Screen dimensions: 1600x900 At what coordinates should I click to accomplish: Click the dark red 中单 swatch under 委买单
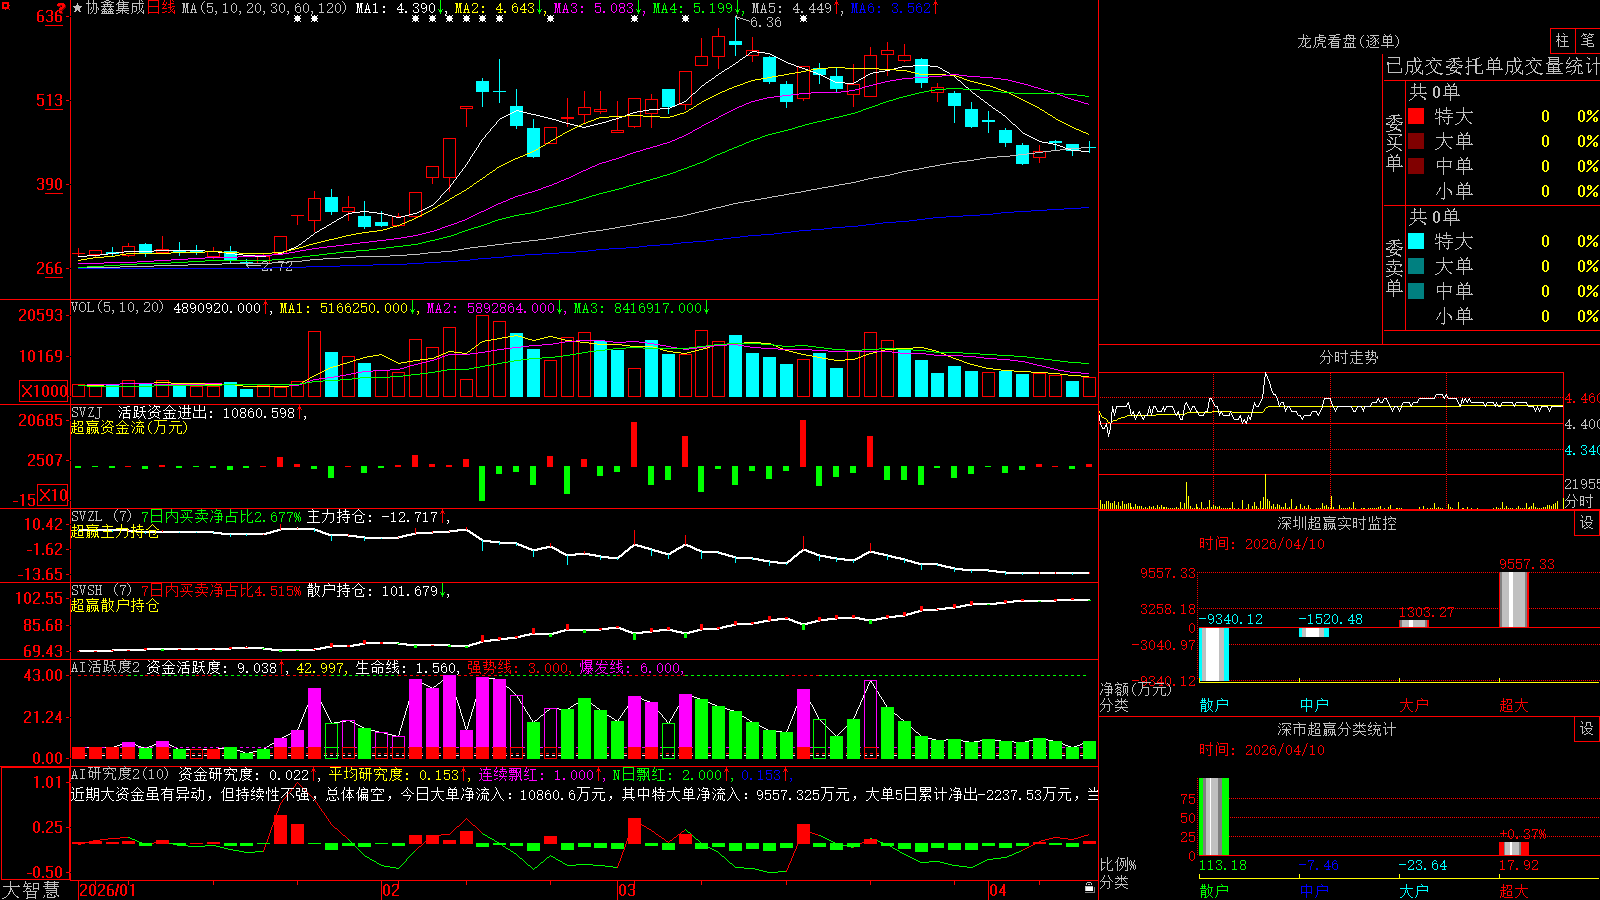[1416, 166]
